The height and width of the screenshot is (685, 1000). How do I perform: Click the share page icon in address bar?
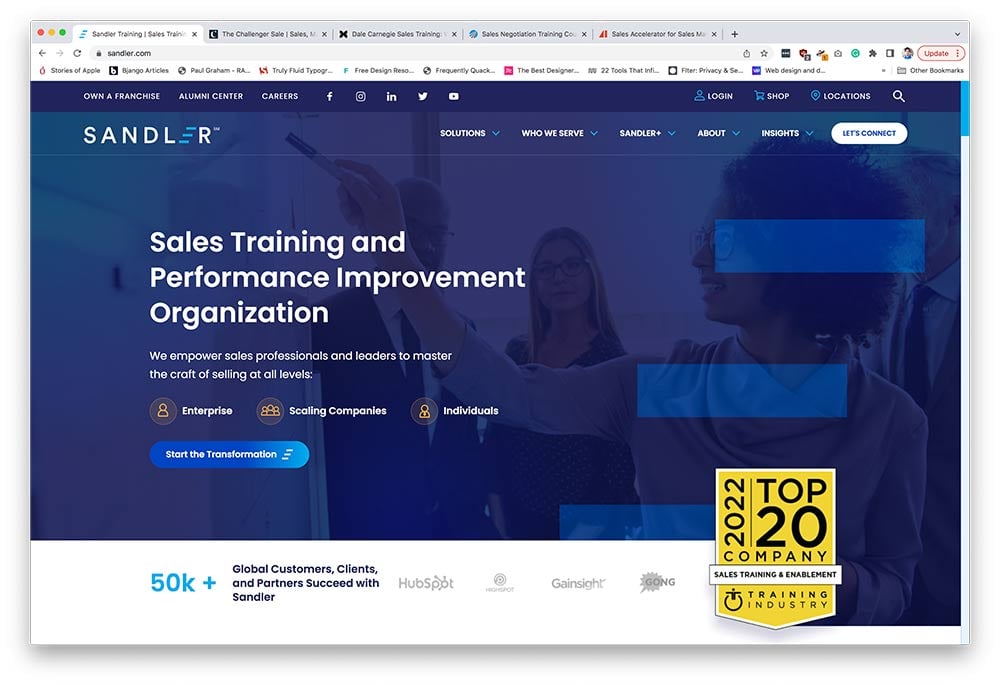coord(747,53)
